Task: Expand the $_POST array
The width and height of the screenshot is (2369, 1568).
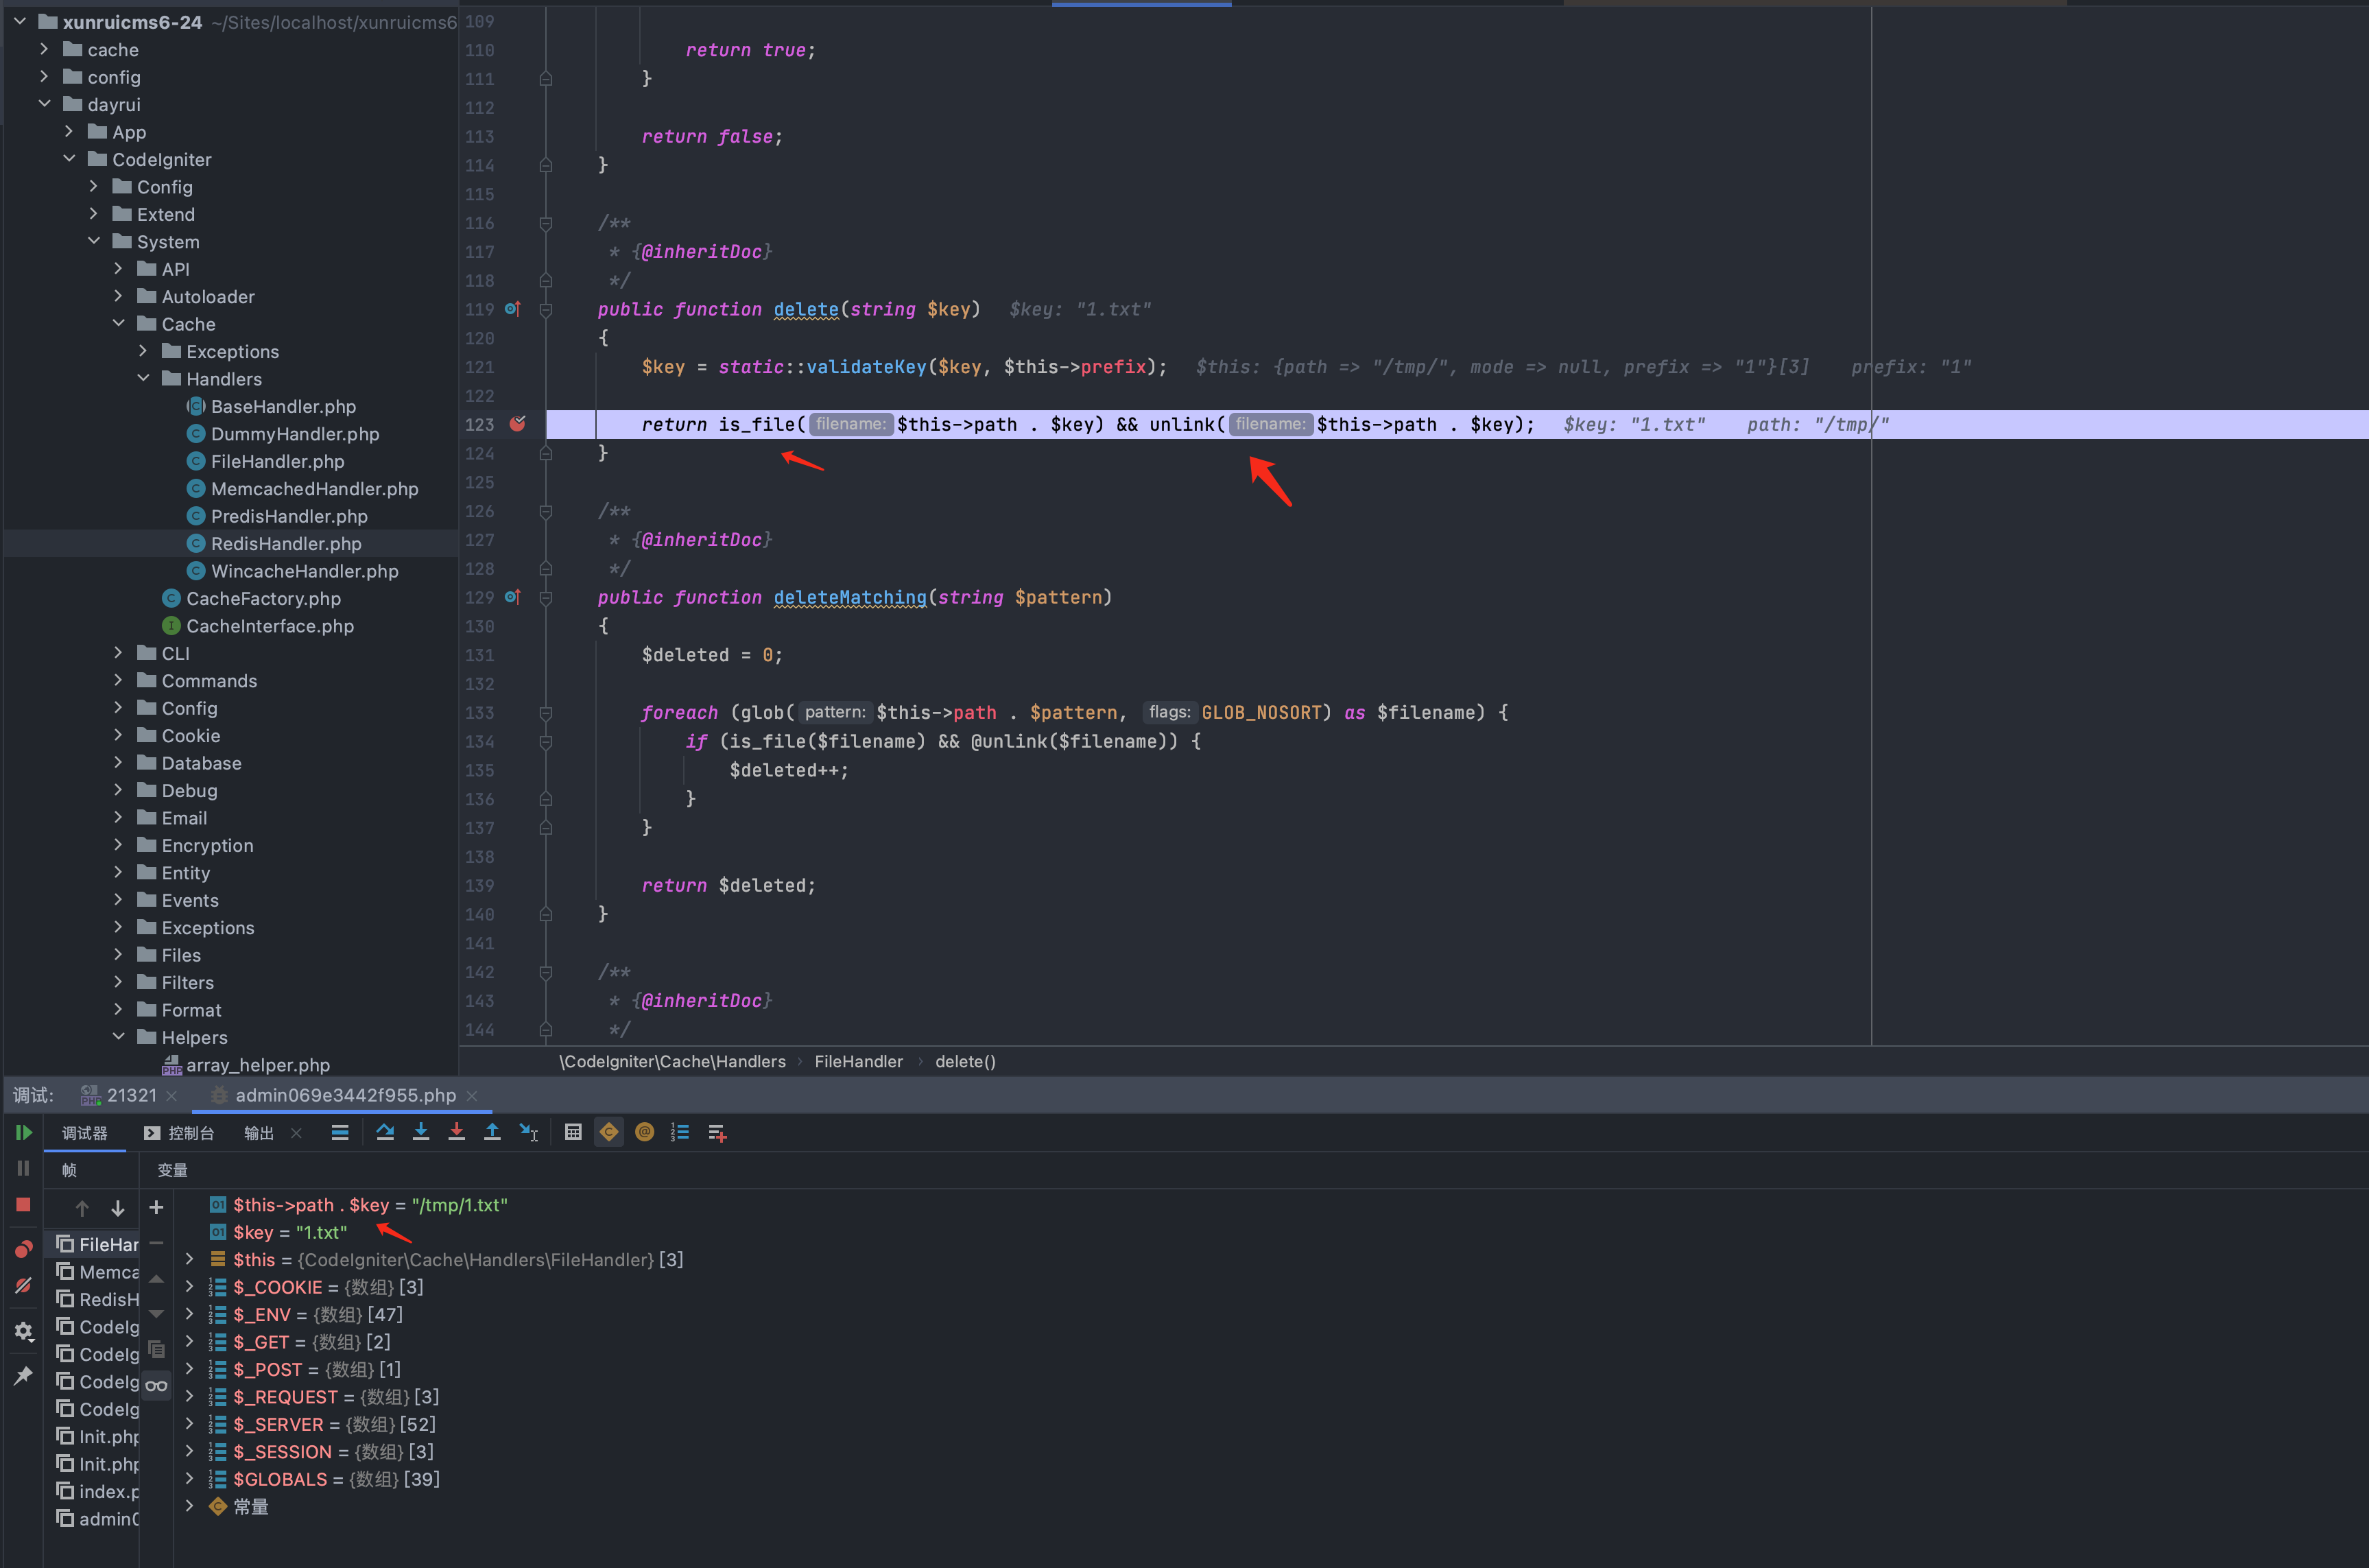Action: click(190, 1369)
